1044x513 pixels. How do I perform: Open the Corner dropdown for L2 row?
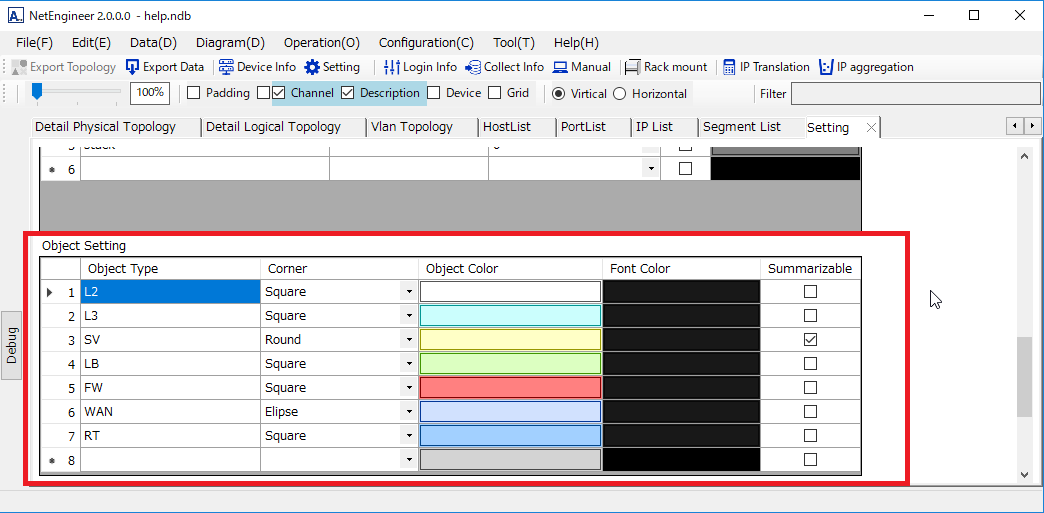pos(409,292)
